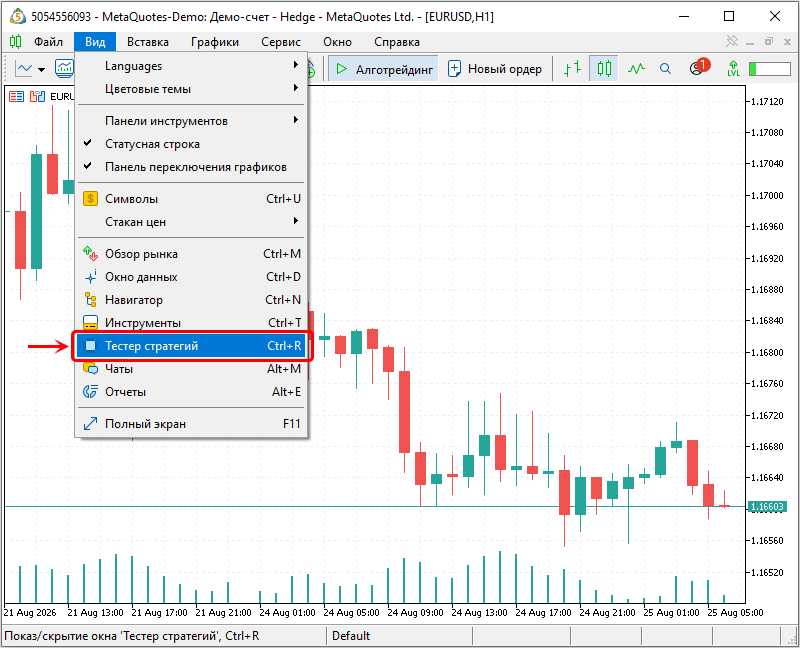Click the connection progress bar in toolbar
Image resolution: width=800 pixels, height=648 pixels.
[770, 69]
